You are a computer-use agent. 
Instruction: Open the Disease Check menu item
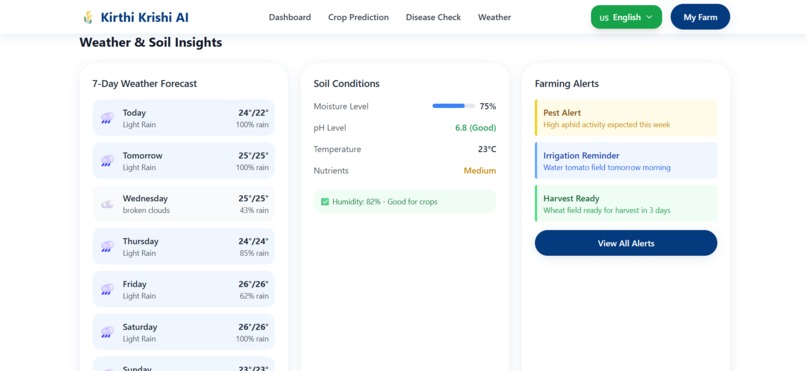pyautogui.click(x=433, y=17)
